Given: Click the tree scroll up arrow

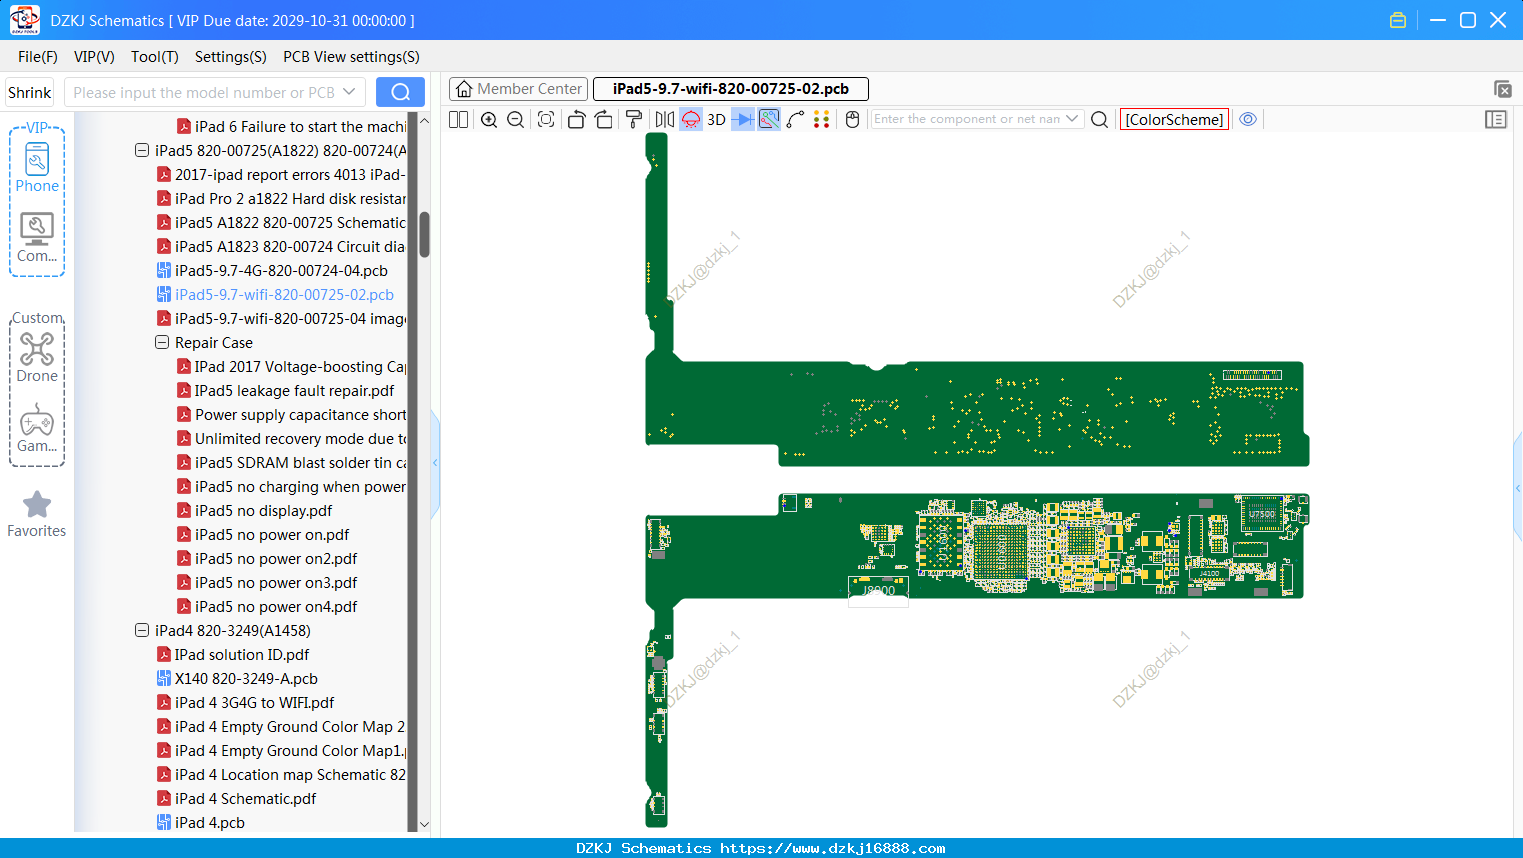Looking at the screenshot, I should tap(424, 121).
